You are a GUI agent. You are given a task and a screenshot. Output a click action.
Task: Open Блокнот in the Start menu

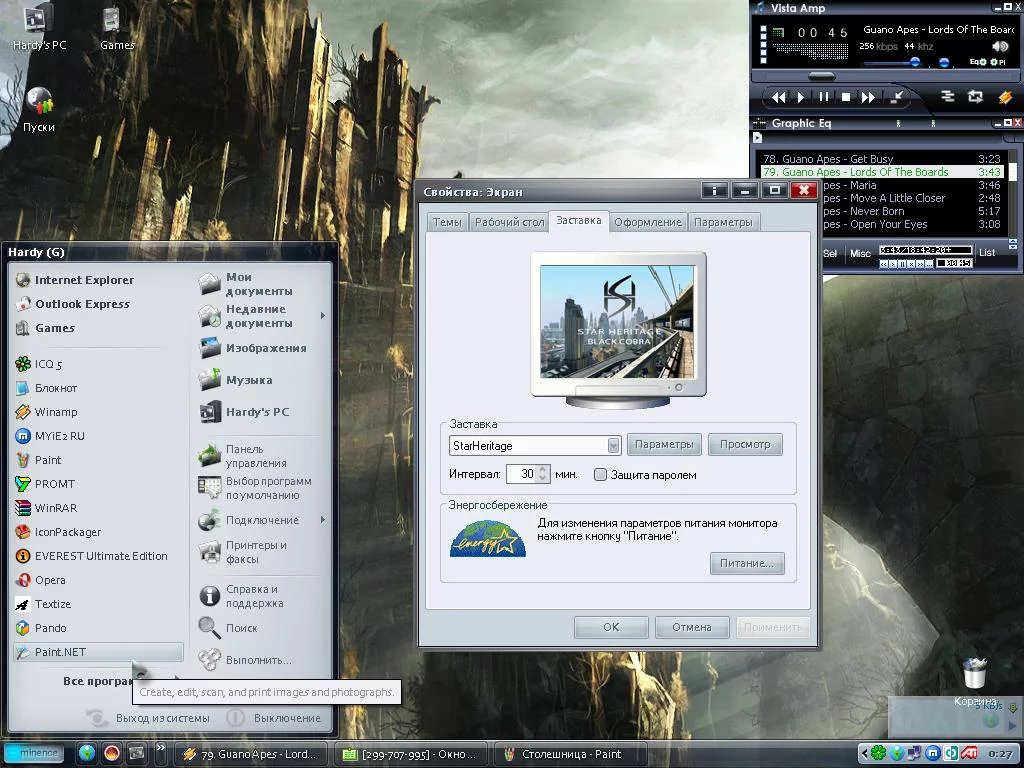[x=46, y=389]
